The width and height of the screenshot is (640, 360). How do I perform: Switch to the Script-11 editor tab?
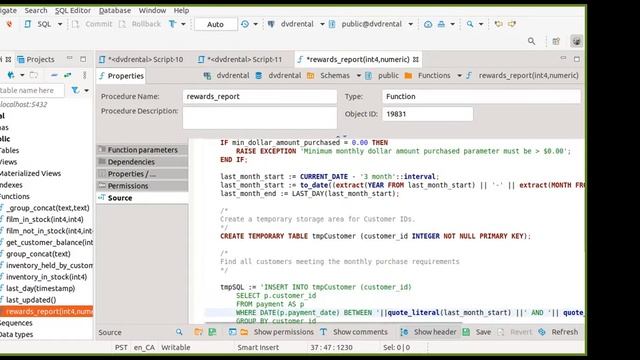point(240,59)
